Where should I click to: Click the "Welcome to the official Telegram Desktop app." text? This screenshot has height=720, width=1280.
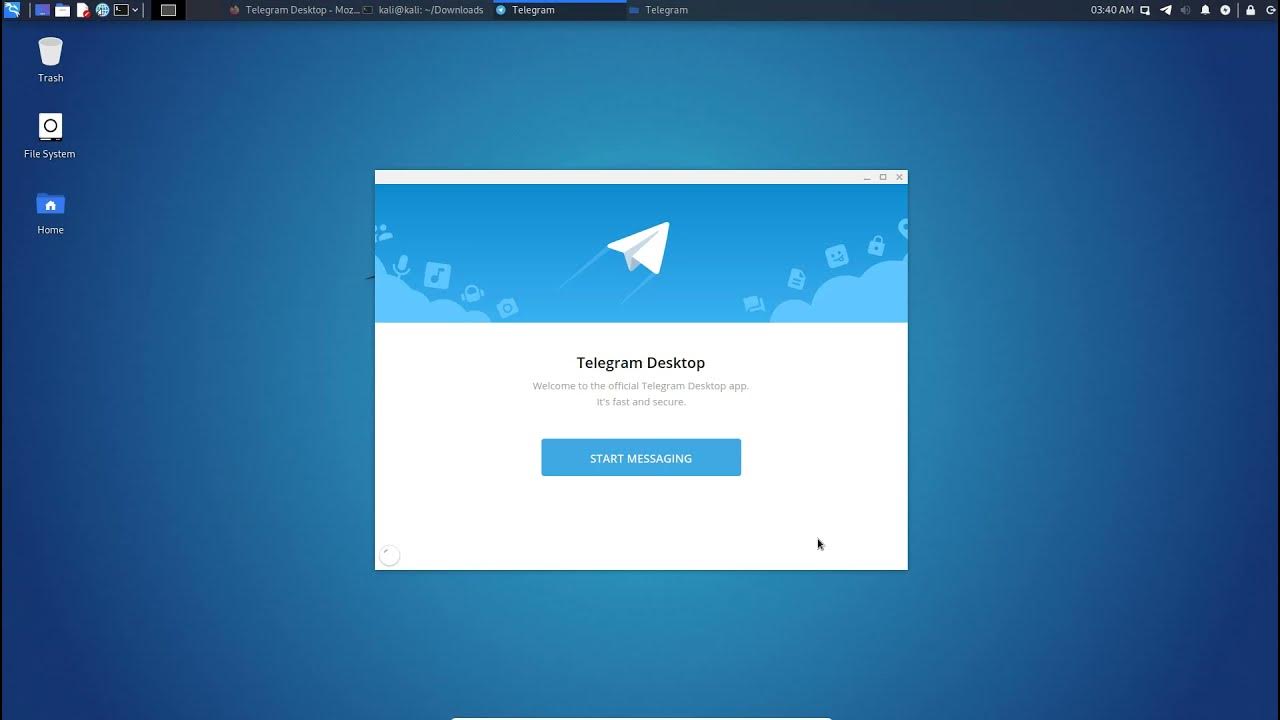click(641, 386)
